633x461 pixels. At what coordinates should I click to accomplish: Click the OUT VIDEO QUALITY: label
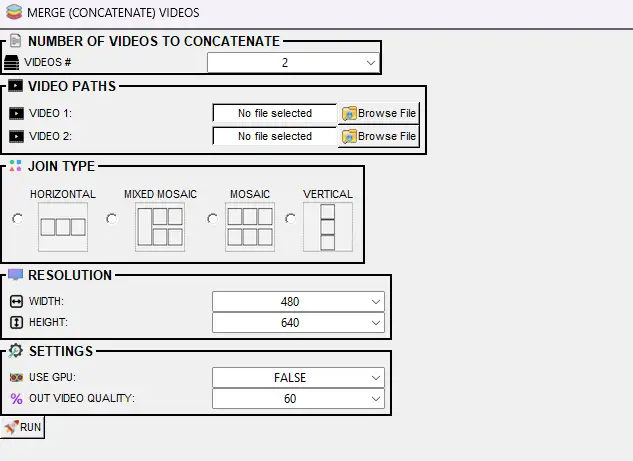point(82,398)
